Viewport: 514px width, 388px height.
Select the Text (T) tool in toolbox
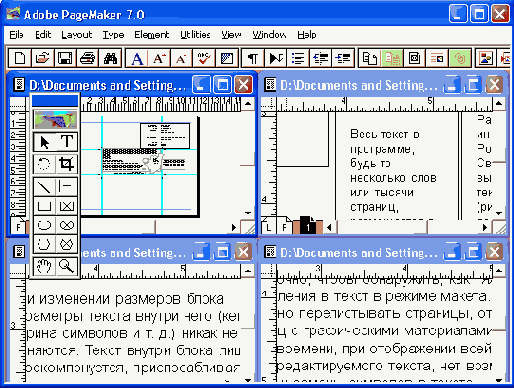67,142
